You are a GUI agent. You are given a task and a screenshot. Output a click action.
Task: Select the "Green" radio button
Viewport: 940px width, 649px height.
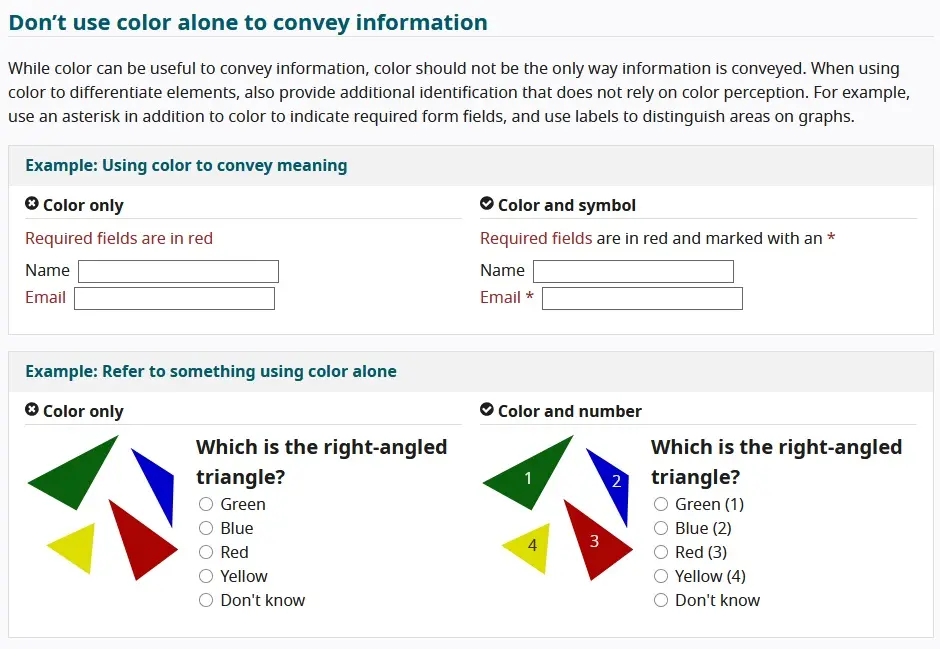(x=205, y=504)
